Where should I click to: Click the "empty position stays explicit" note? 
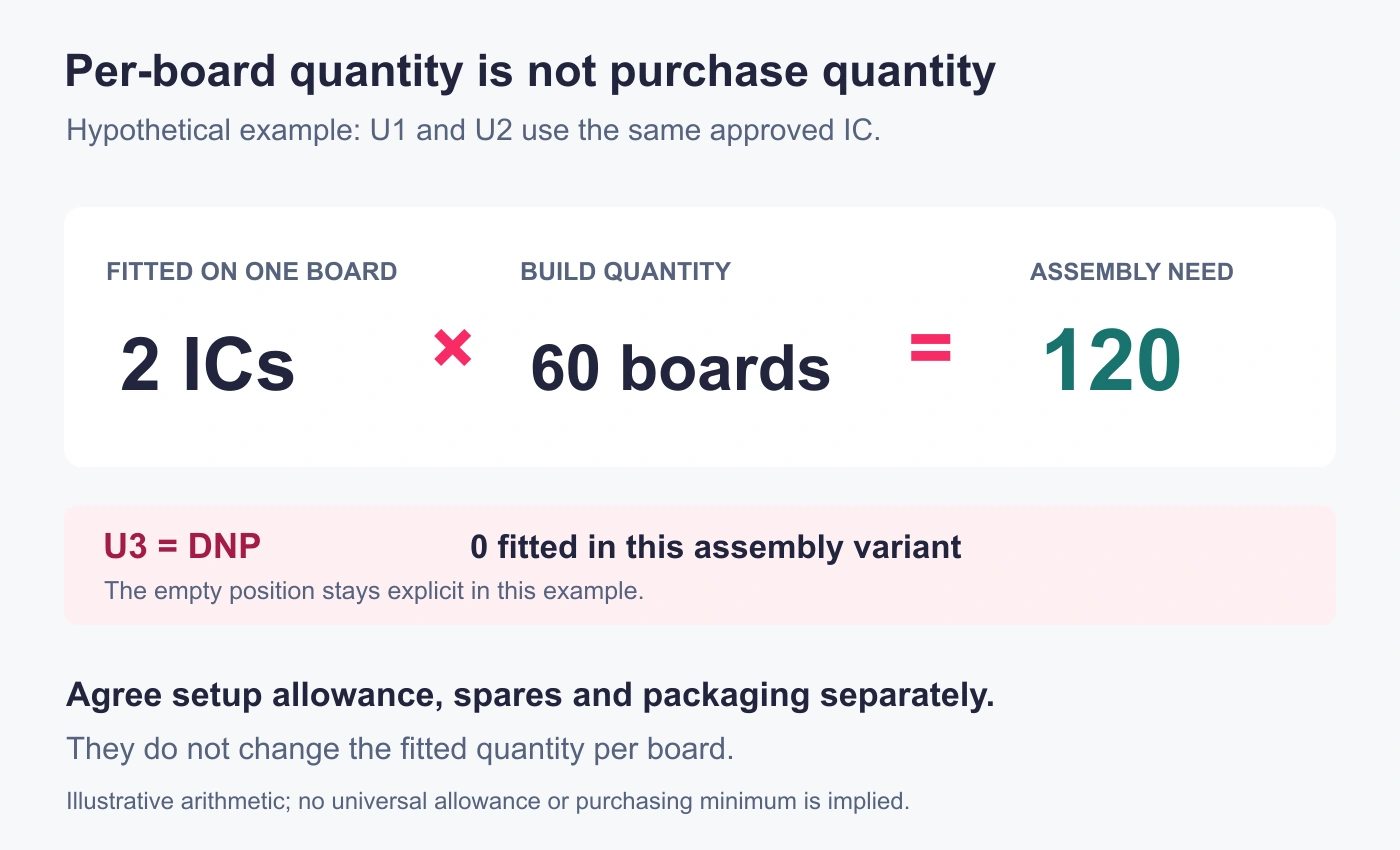[x=374, y=590]
